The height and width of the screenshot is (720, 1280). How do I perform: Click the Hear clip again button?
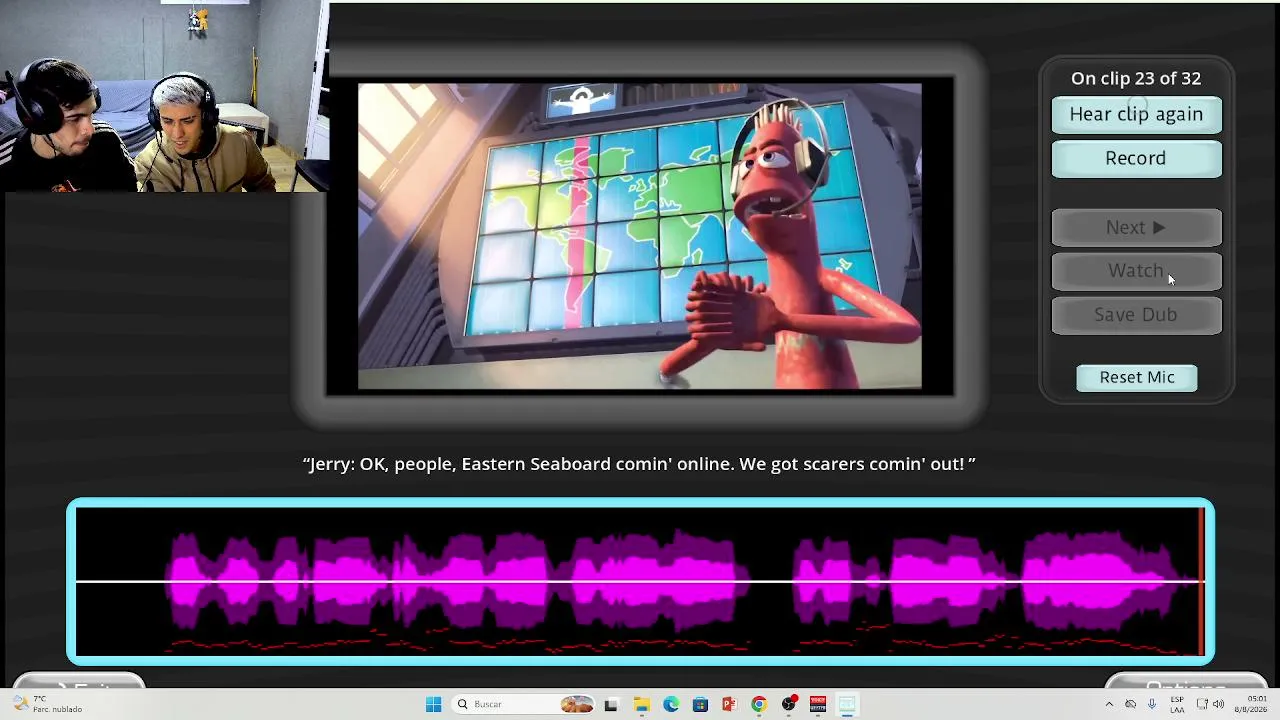click(x=1136, y=114)
